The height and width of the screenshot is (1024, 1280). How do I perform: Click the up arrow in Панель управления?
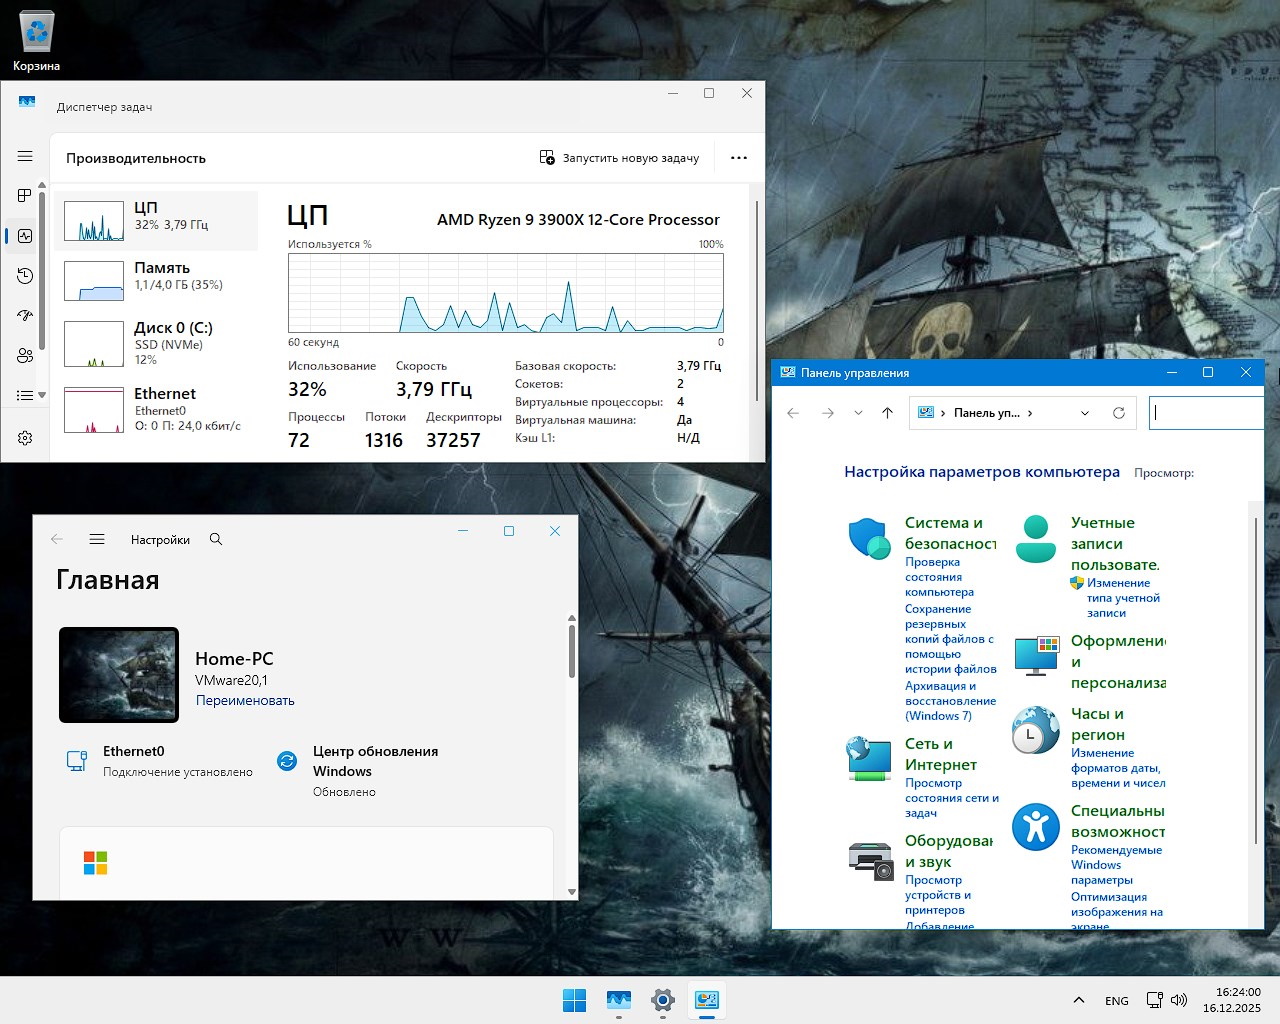coord(887,413)
